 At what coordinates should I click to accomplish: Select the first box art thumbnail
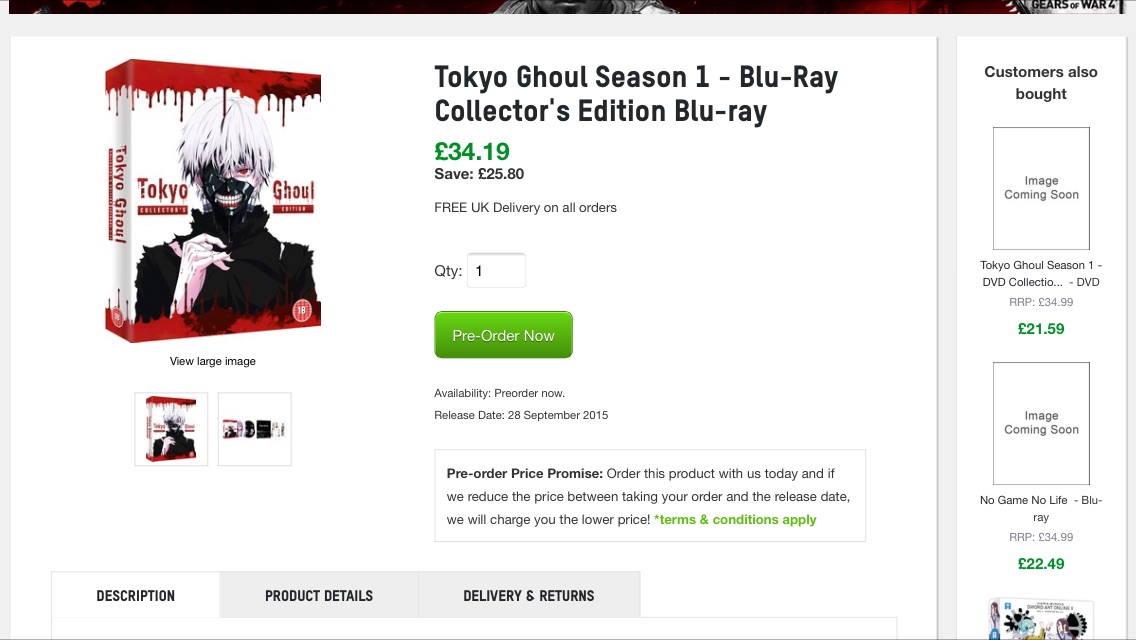tap(171, 429)
